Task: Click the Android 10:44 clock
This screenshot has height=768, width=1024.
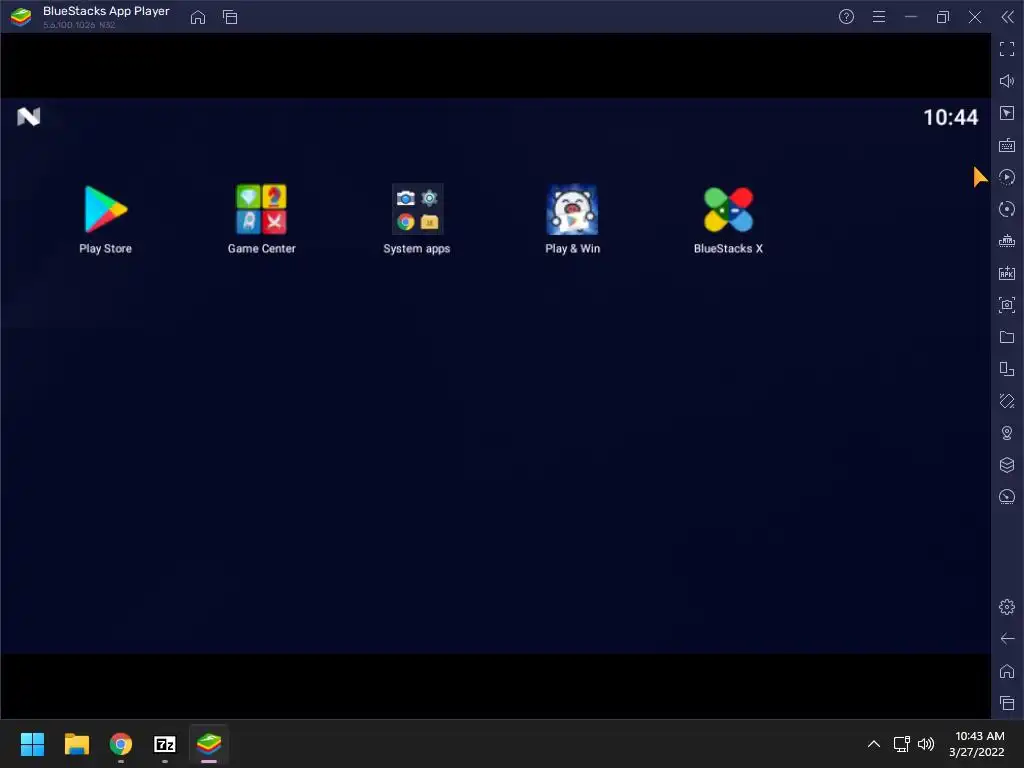Action: point(951,118)
